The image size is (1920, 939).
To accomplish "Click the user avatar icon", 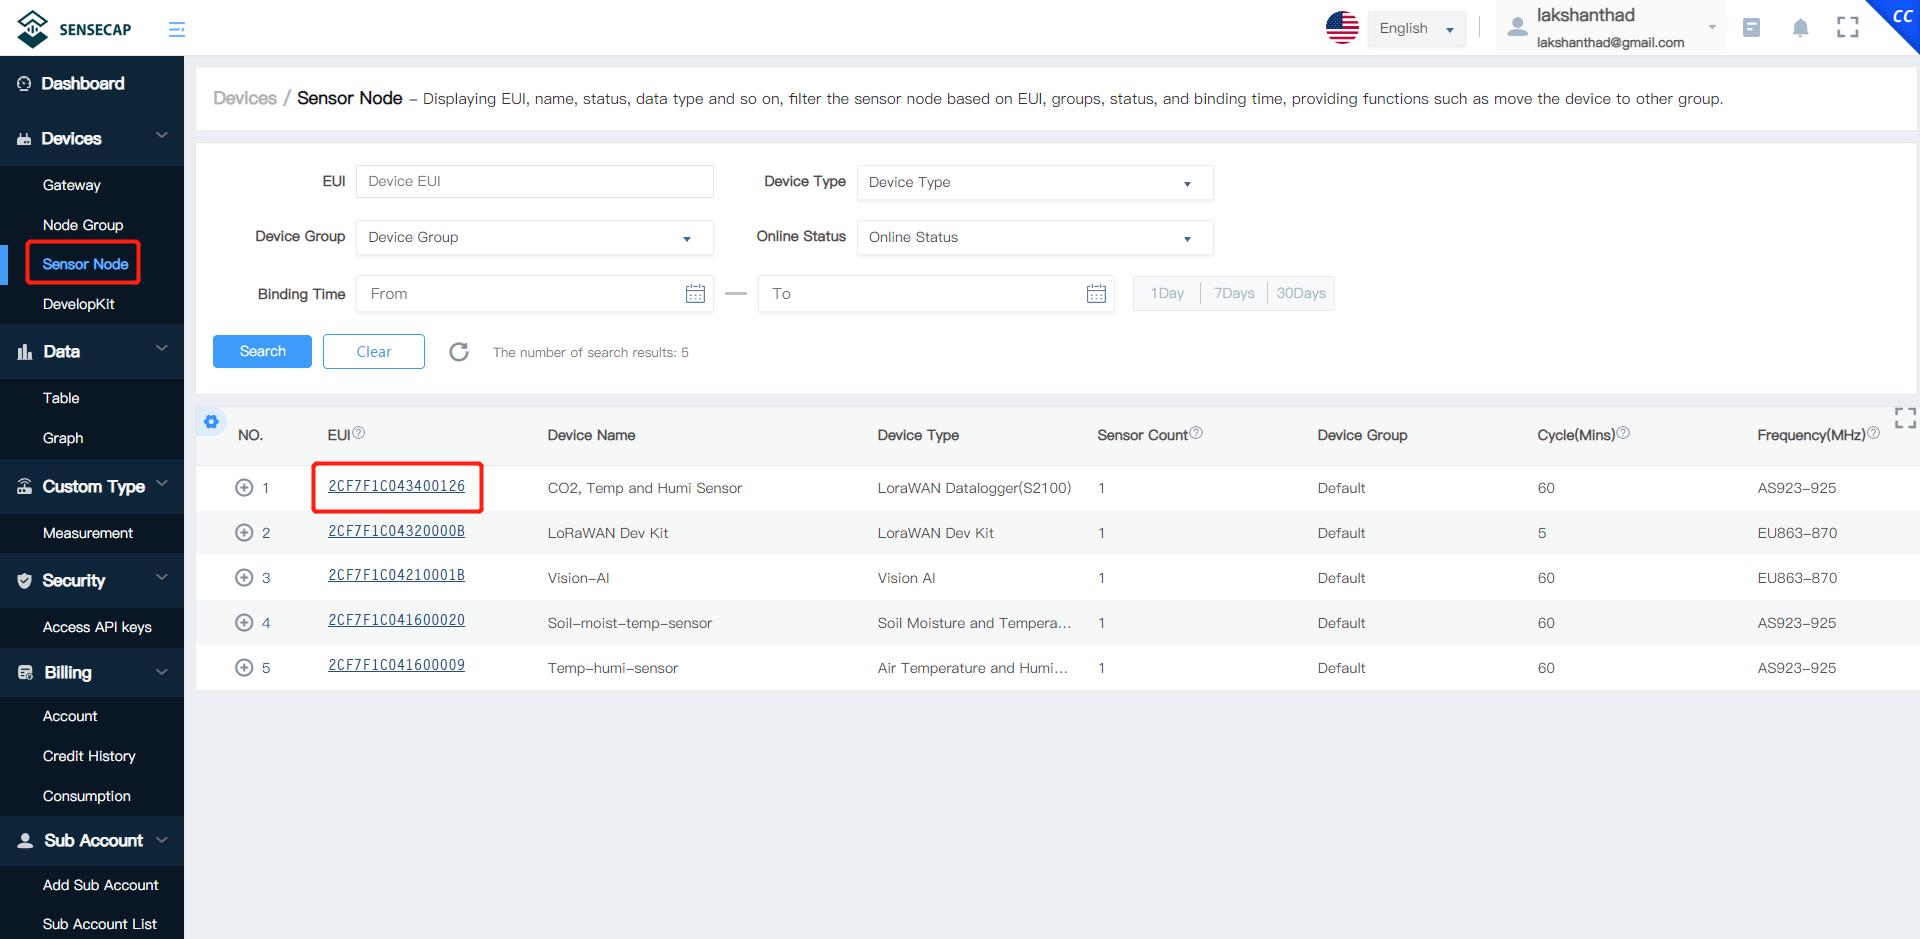I will 1517,28.
